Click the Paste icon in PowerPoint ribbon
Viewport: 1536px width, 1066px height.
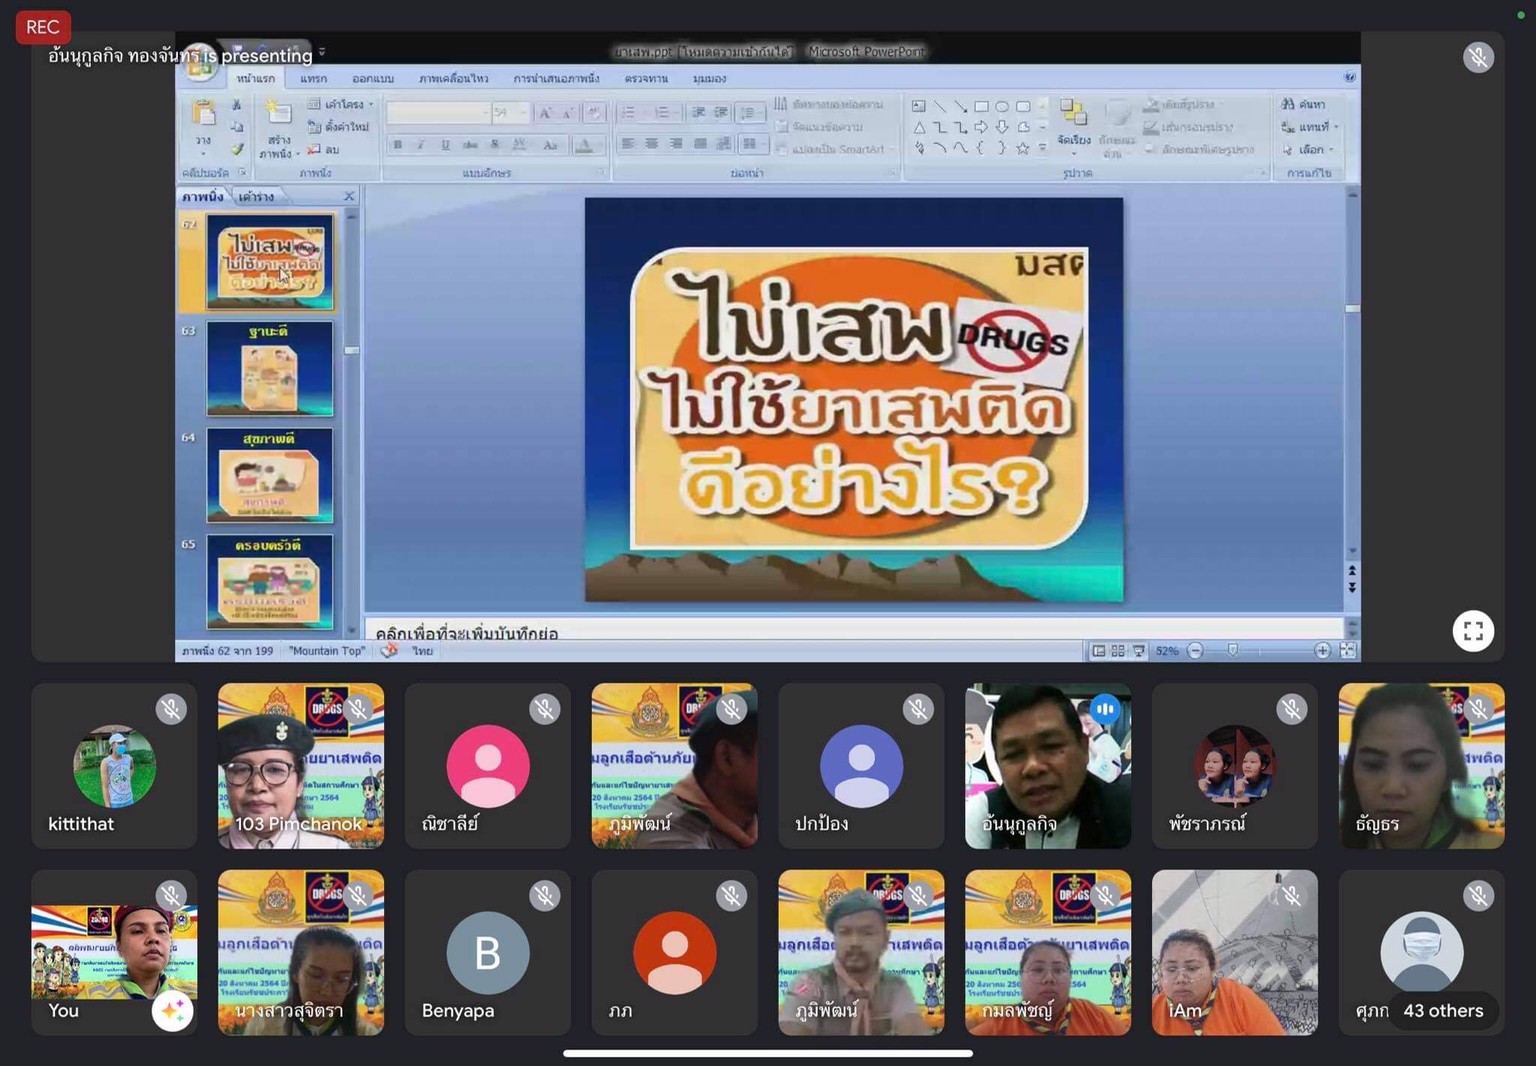coord(203,116)
